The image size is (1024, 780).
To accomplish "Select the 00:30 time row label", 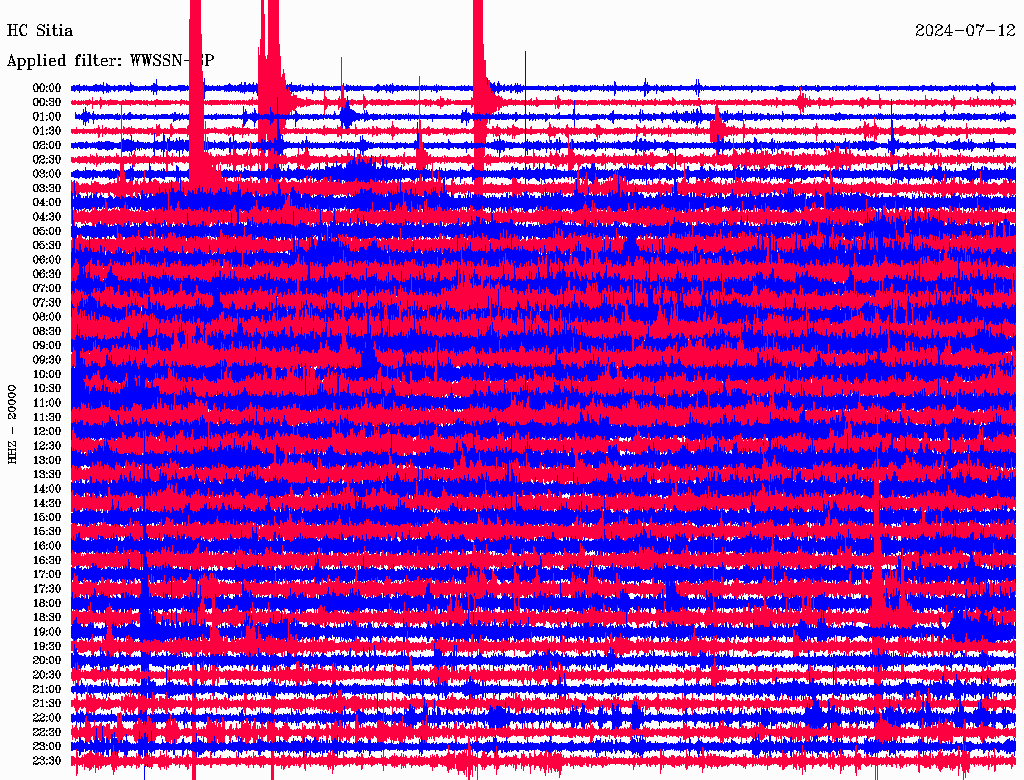I will [x=47, y=102].
